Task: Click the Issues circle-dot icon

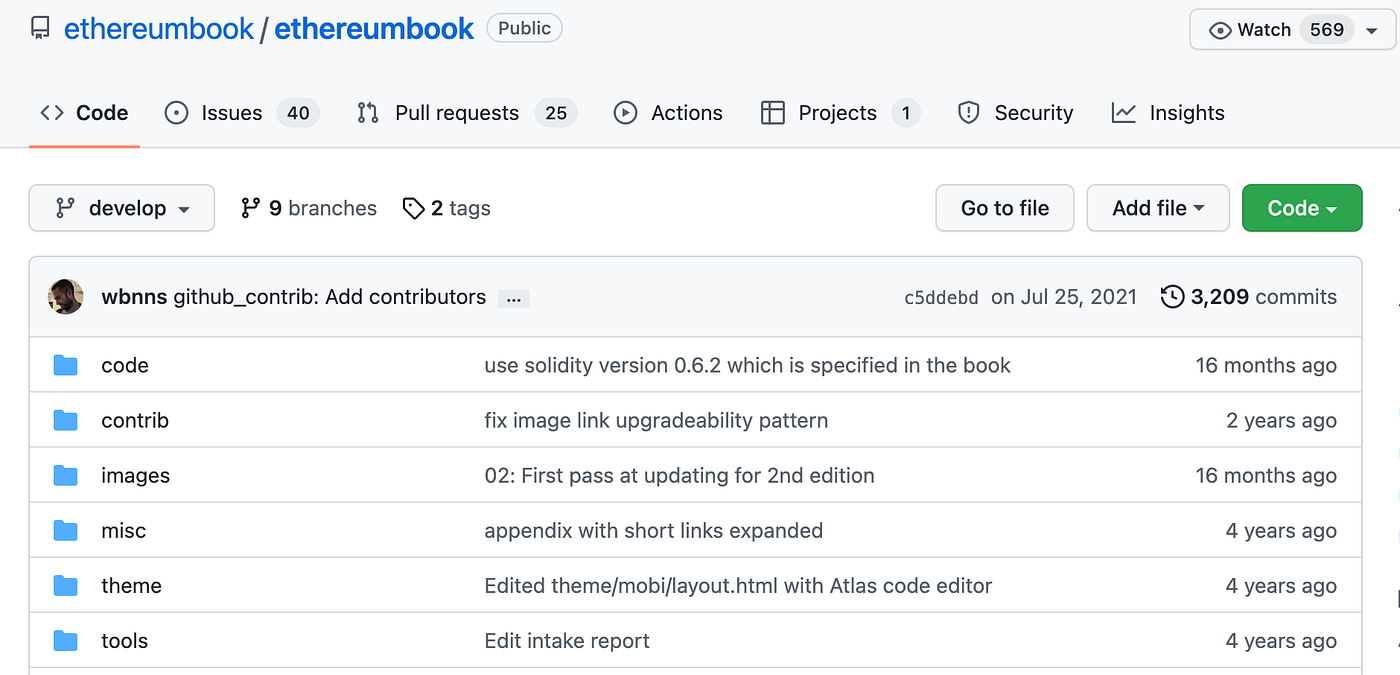Action: tap(176, 113)
